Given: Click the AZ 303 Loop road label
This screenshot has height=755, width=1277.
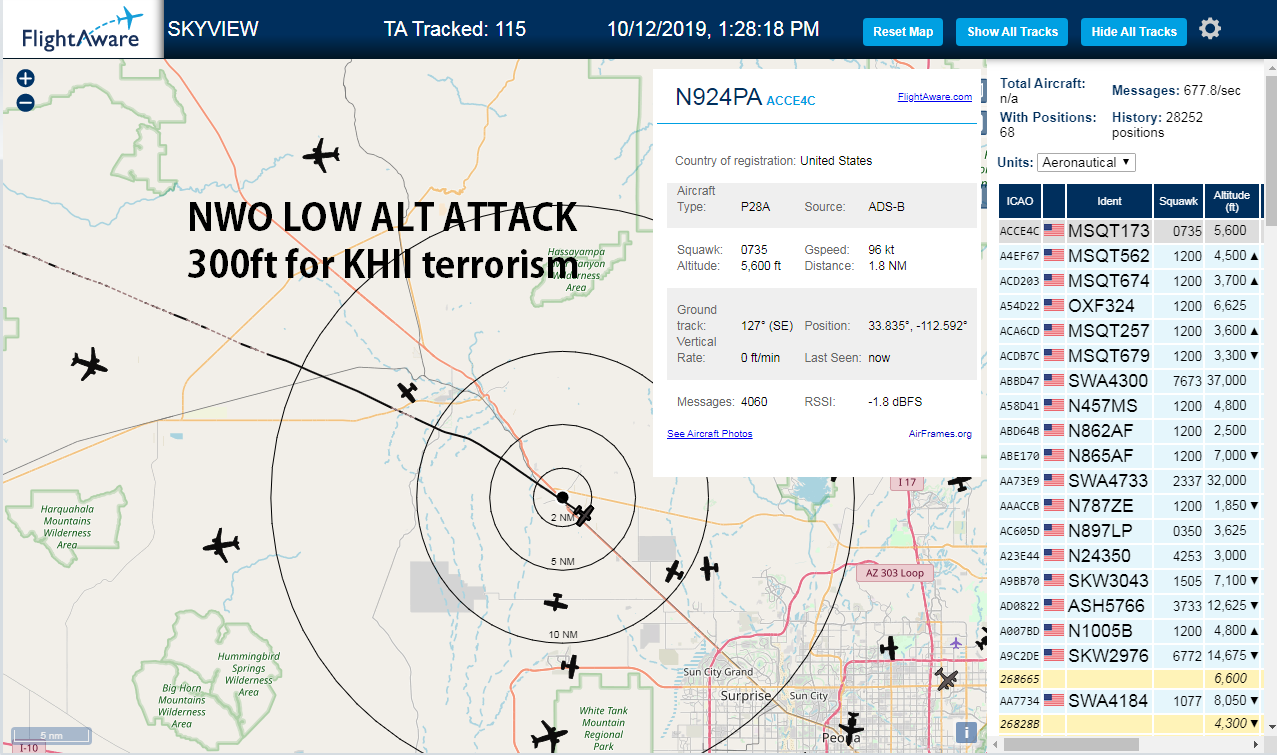Looking at the screenshot, I should (894, 573).
